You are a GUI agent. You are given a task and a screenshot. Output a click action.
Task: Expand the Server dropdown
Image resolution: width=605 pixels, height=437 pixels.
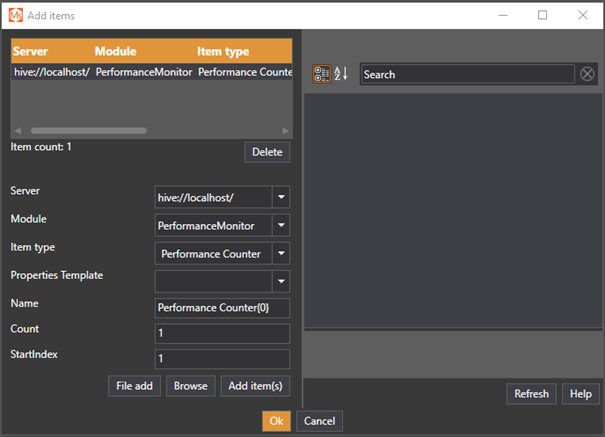tap(281, 198)
